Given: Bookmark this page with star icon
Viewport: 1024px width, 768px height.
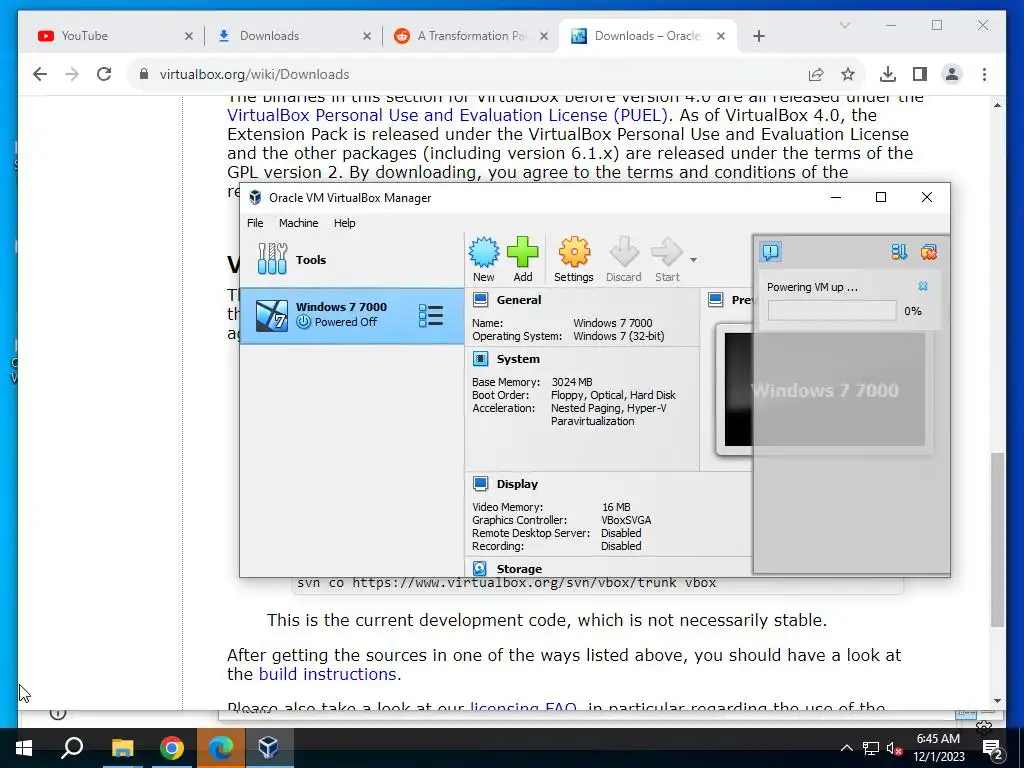Looking at the screenshot, I should coord(848,74).
